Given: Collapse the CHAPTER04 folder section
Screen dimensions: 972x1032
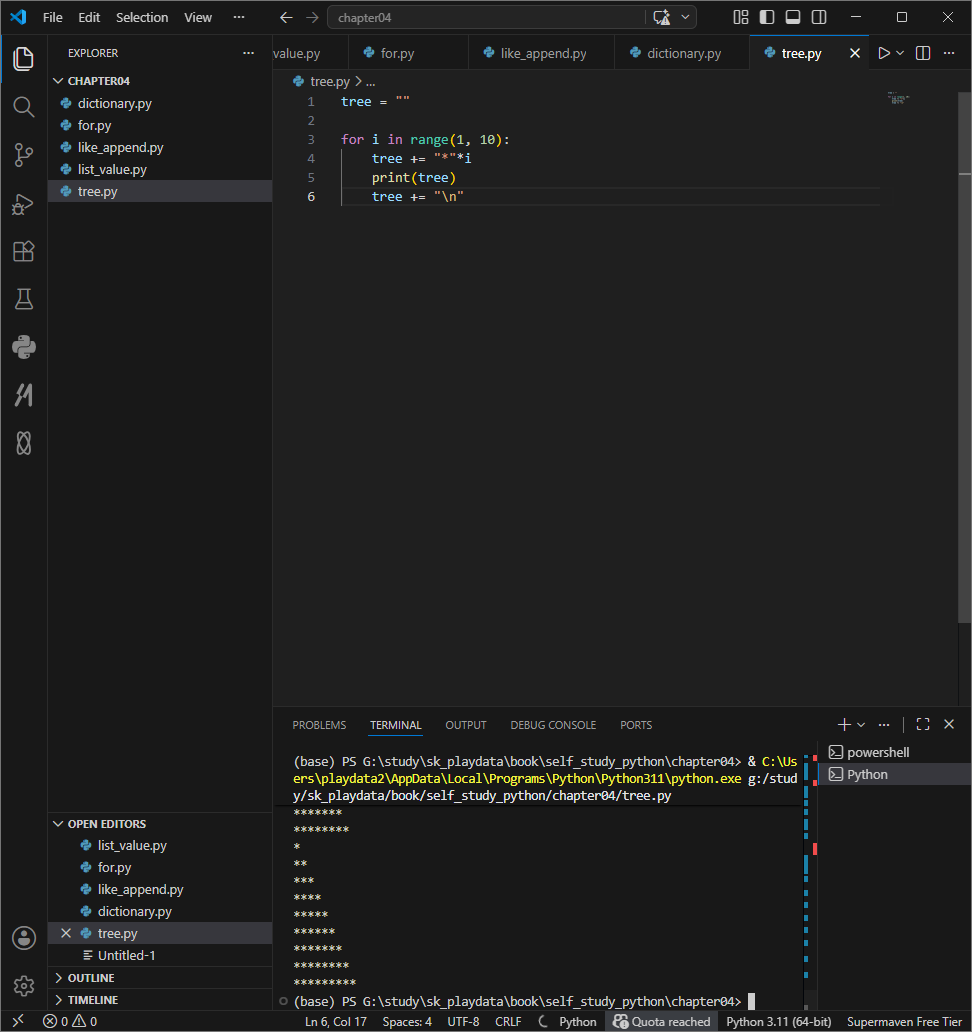Looking at the screenshot, I should click(x=160, y=81).
